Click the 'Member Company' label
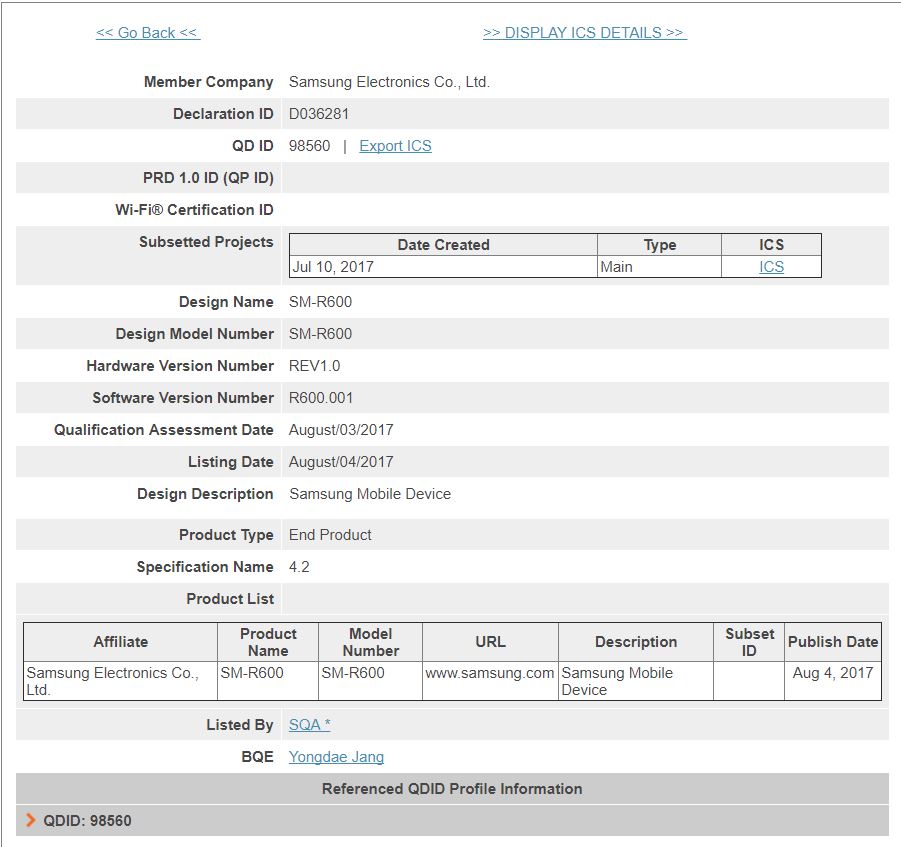Image resolution: width=901 pixels, height=847 pixels. pyautogui.click(x=209, y=82)
